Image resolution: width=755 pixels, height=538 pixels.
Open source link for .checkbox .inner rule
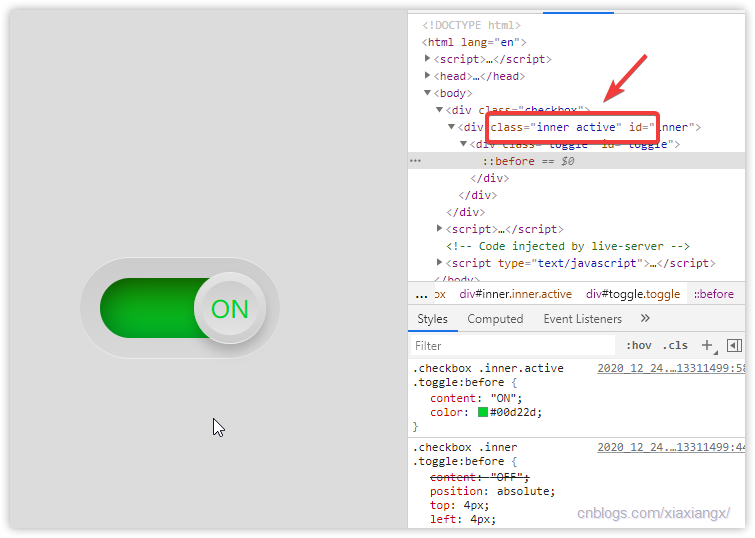(671, 447)
